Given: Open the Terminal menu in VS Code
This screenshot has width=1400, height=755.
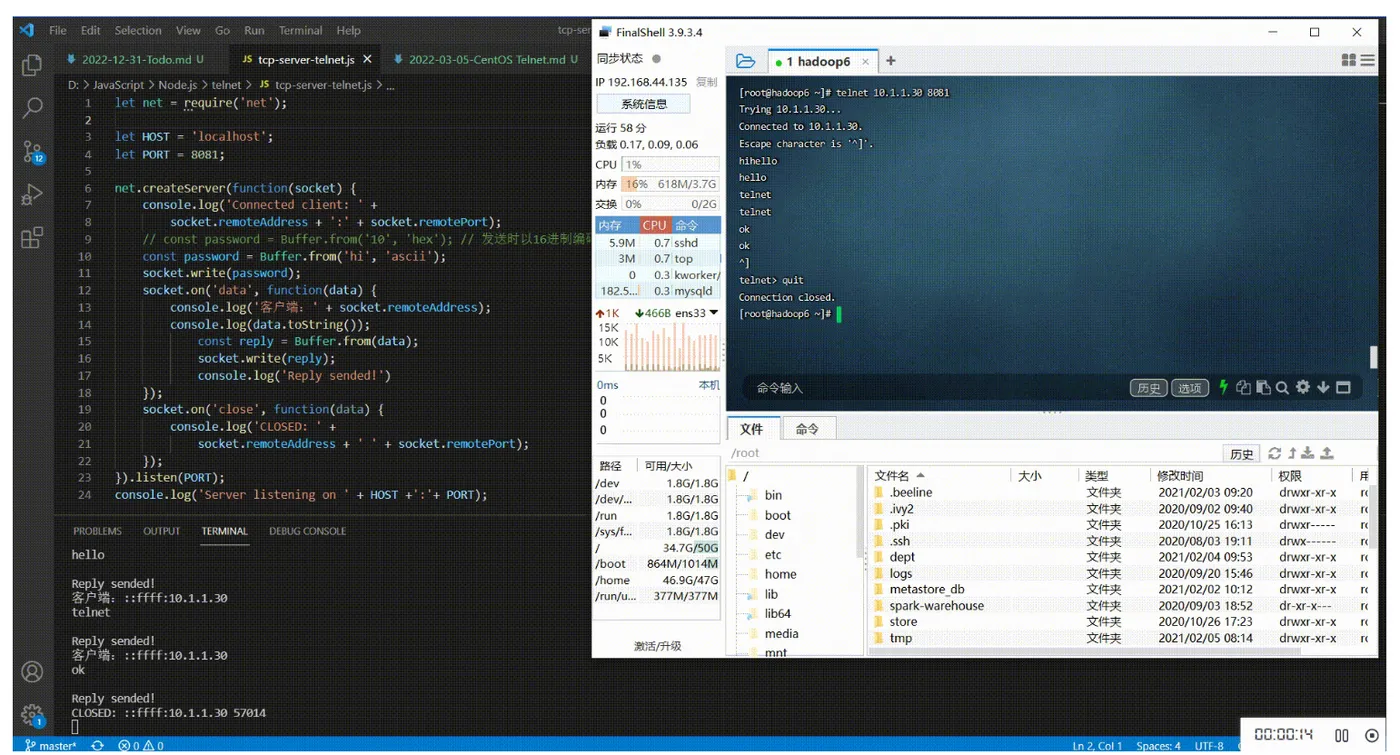Looking at the screenshot, I should [x=300, y=30].
